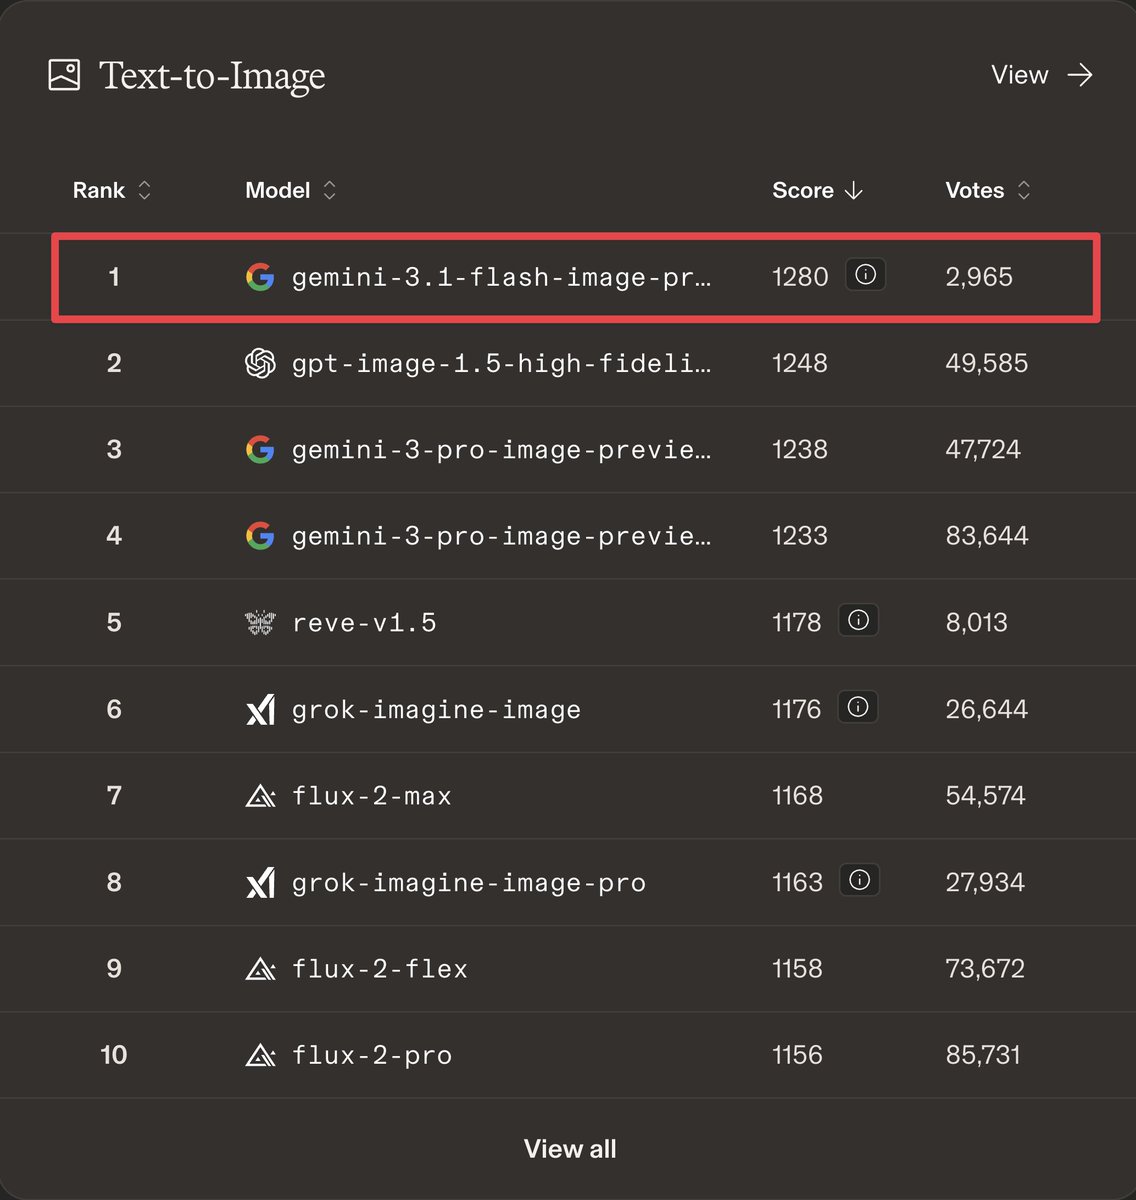Click the Text-to-Image heading title
The image size is (1136, 1200).
(212, 76)
